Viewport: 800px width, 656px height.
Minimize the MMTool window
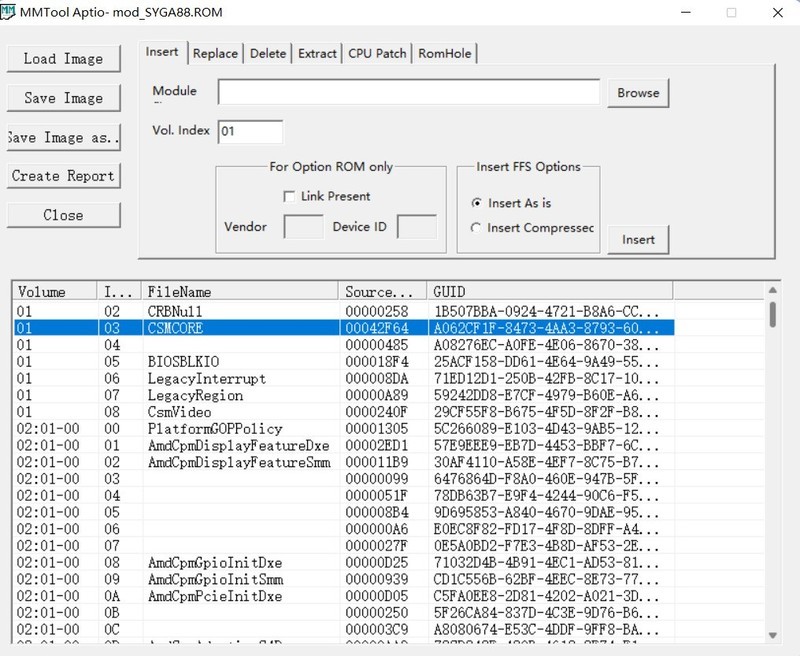686,12
